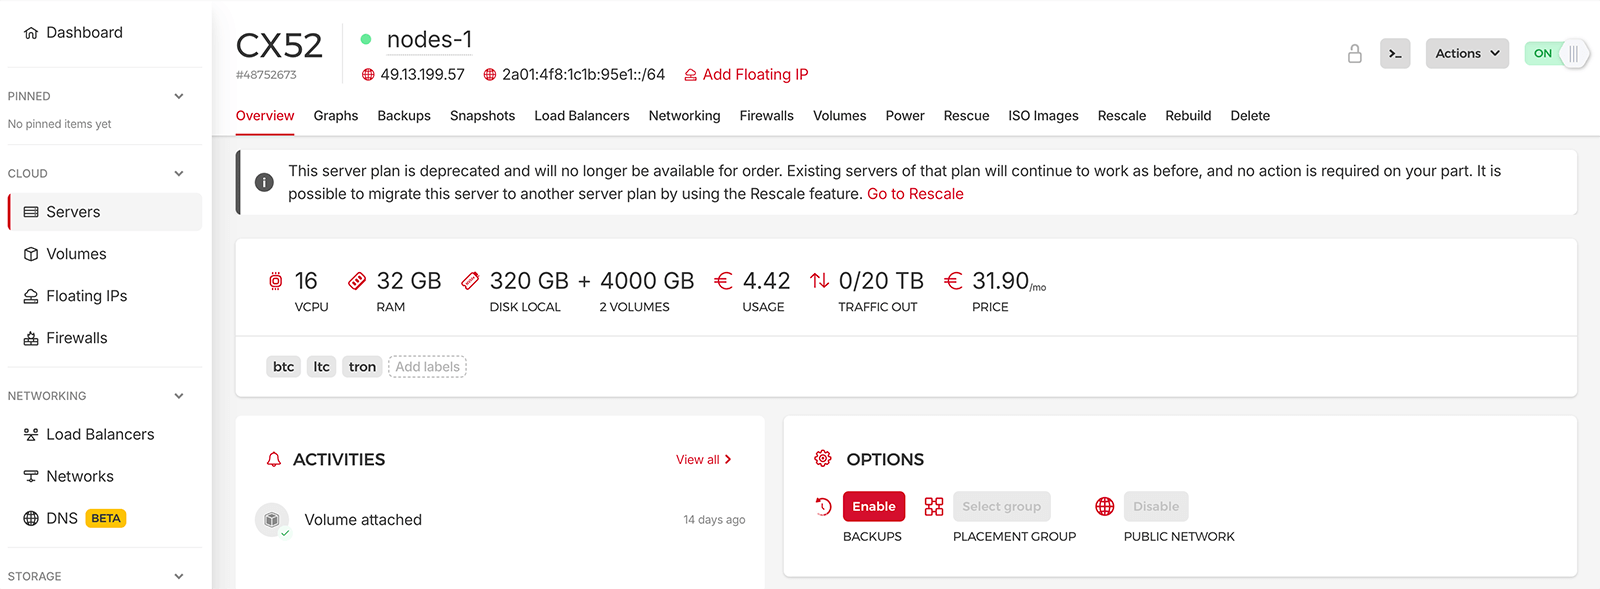The width and height of the screenshot is (1600, 589).
Task: Click the Placement Group icon
Action: [934, 507]
